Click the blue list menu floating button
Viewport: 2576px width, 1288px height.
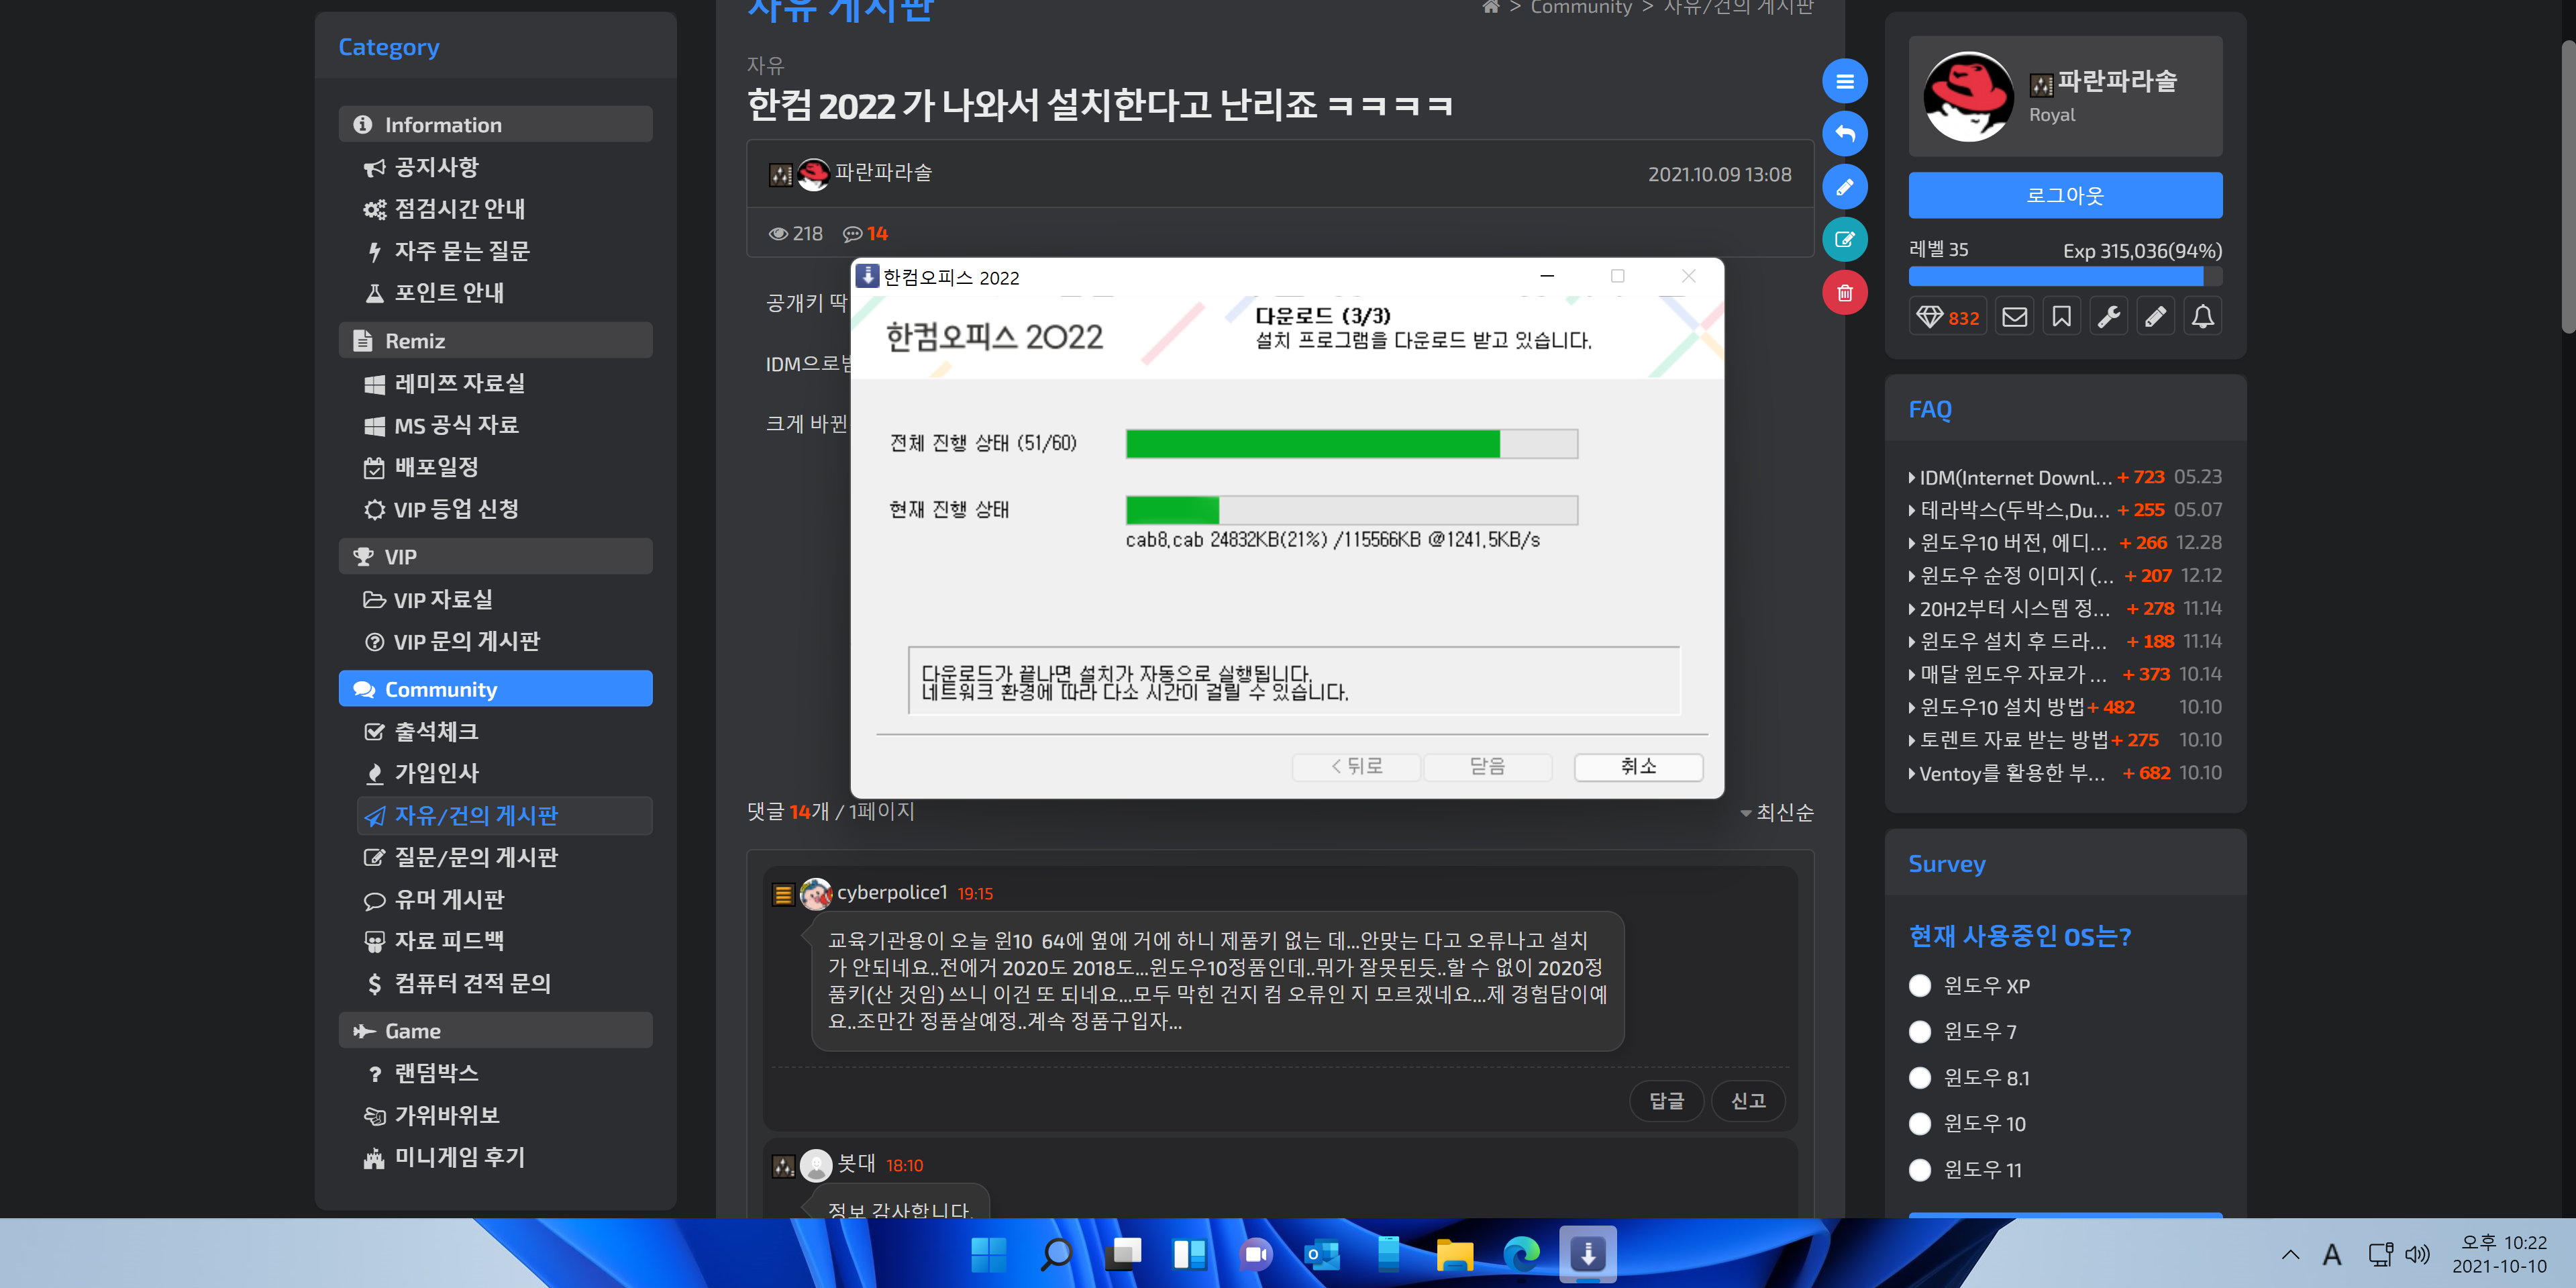click(1844, 81)
